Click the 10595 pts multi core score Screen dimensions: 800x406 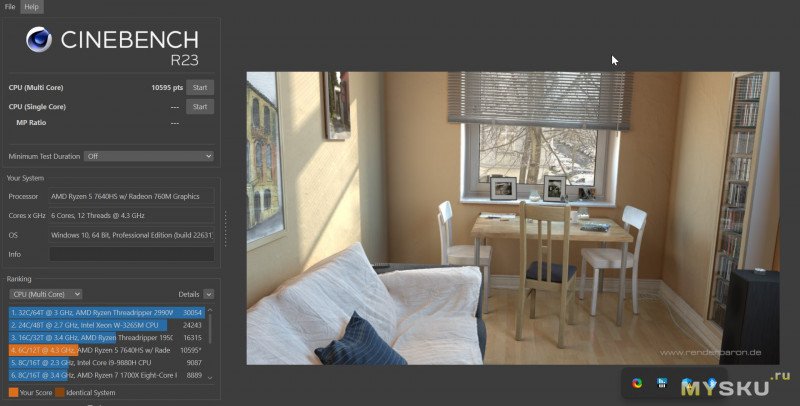[167, 88]
